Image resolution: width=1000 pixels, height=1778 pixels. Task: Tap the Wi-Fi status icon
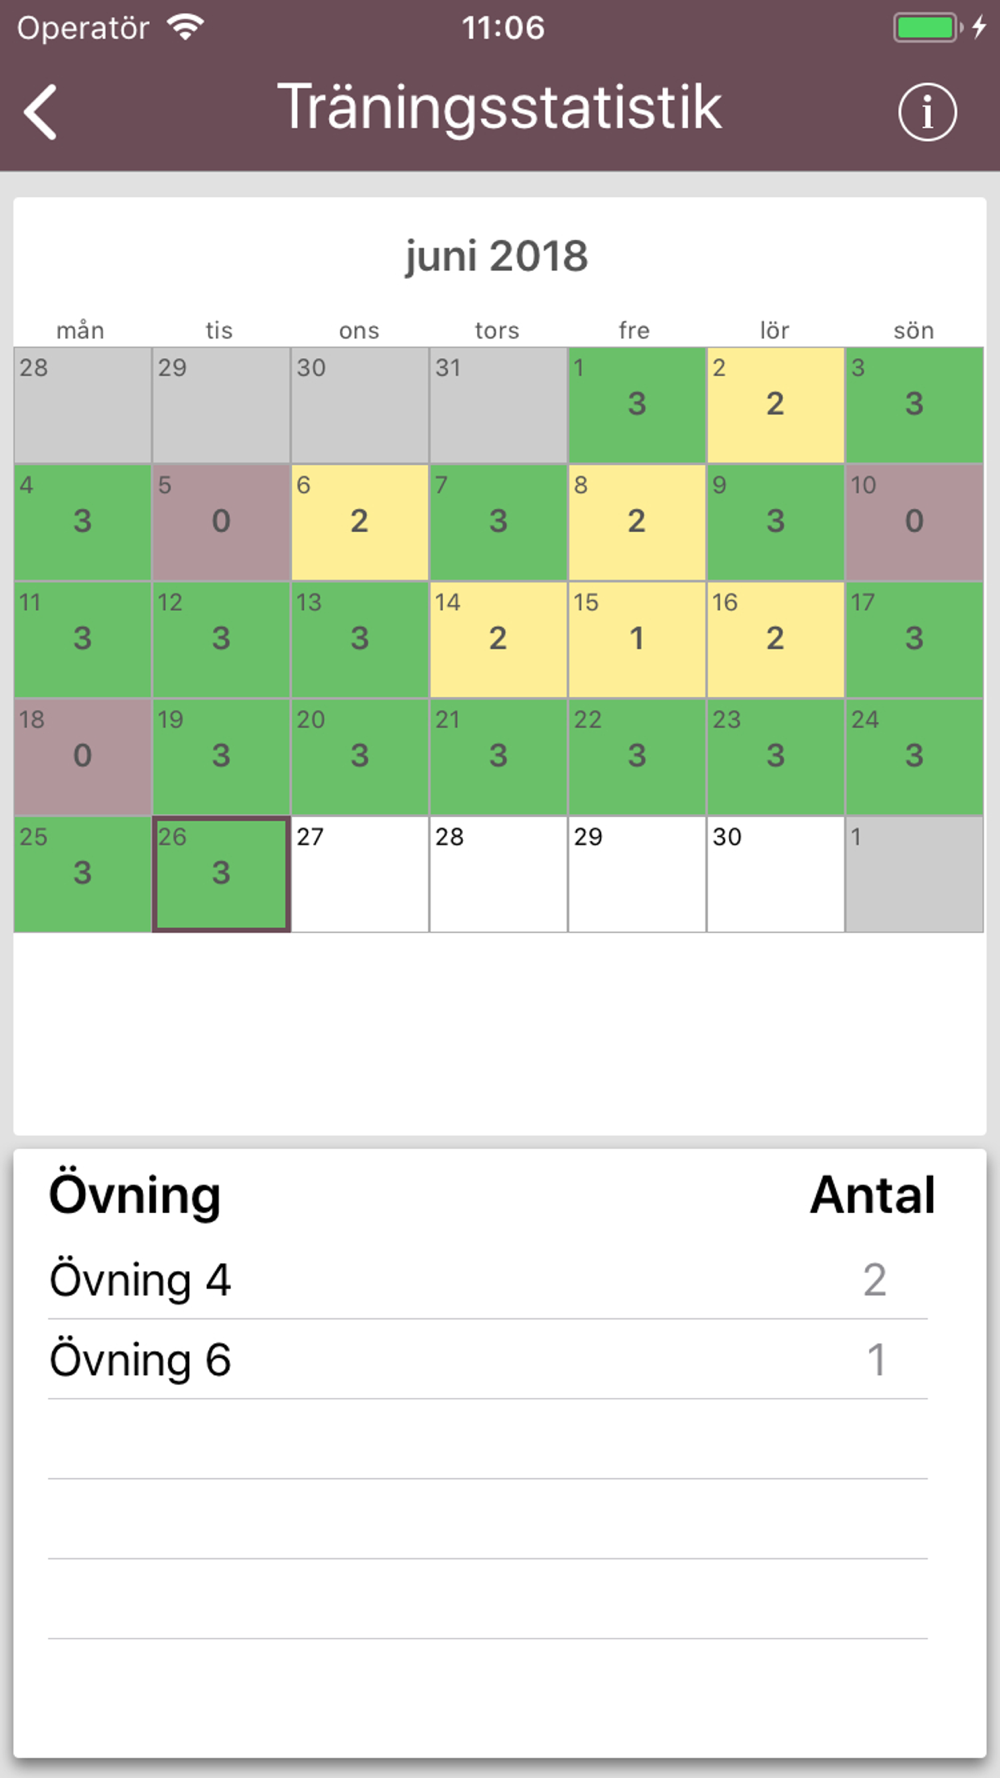(x=186, y=27)
